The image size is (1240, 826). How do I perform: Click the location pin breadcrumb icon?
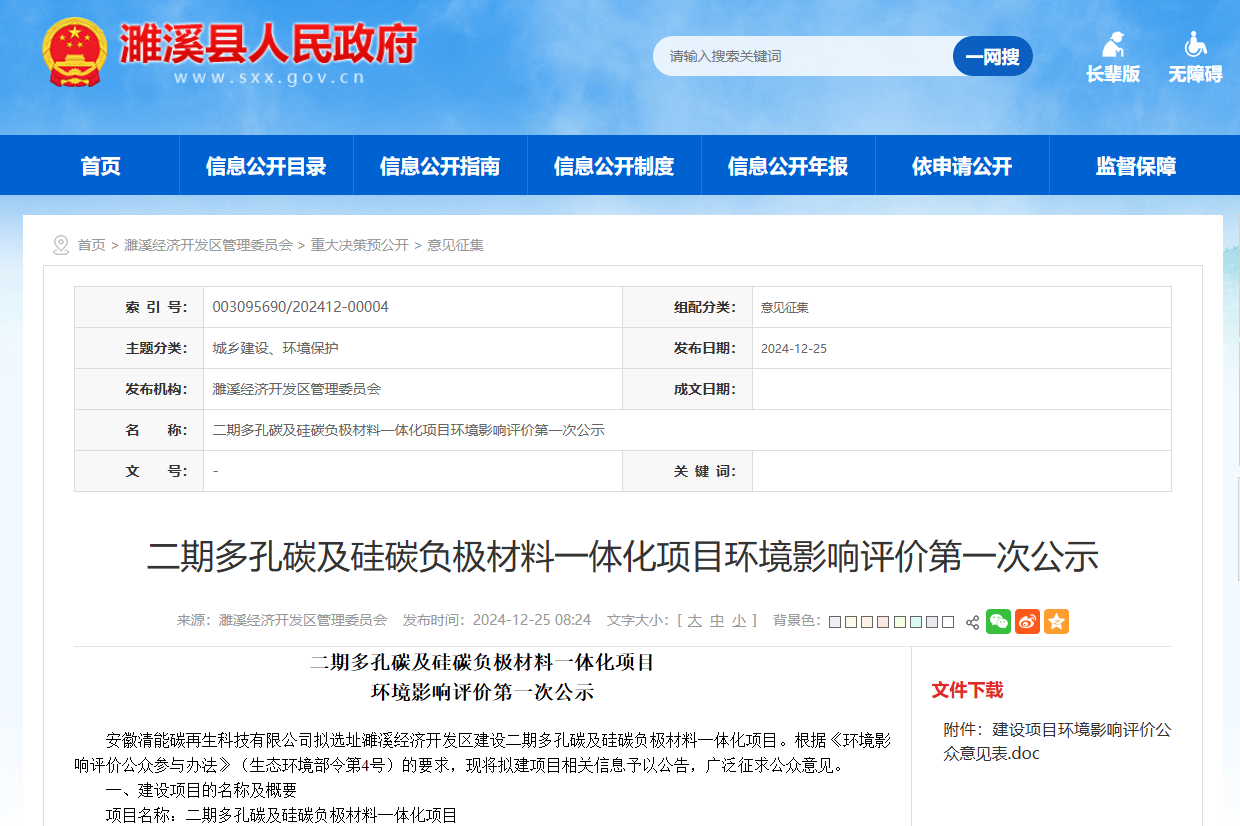click(61, 245)
